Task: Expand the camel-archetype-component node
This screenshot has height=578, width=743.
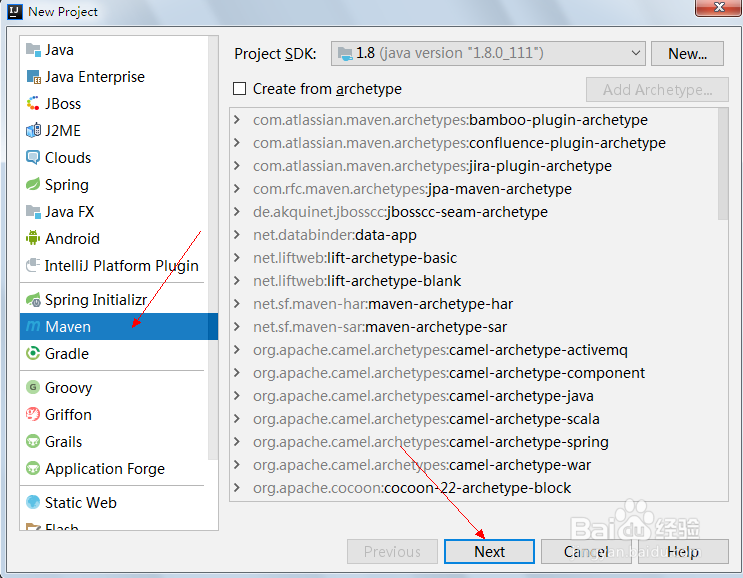Action: point(237,373)
